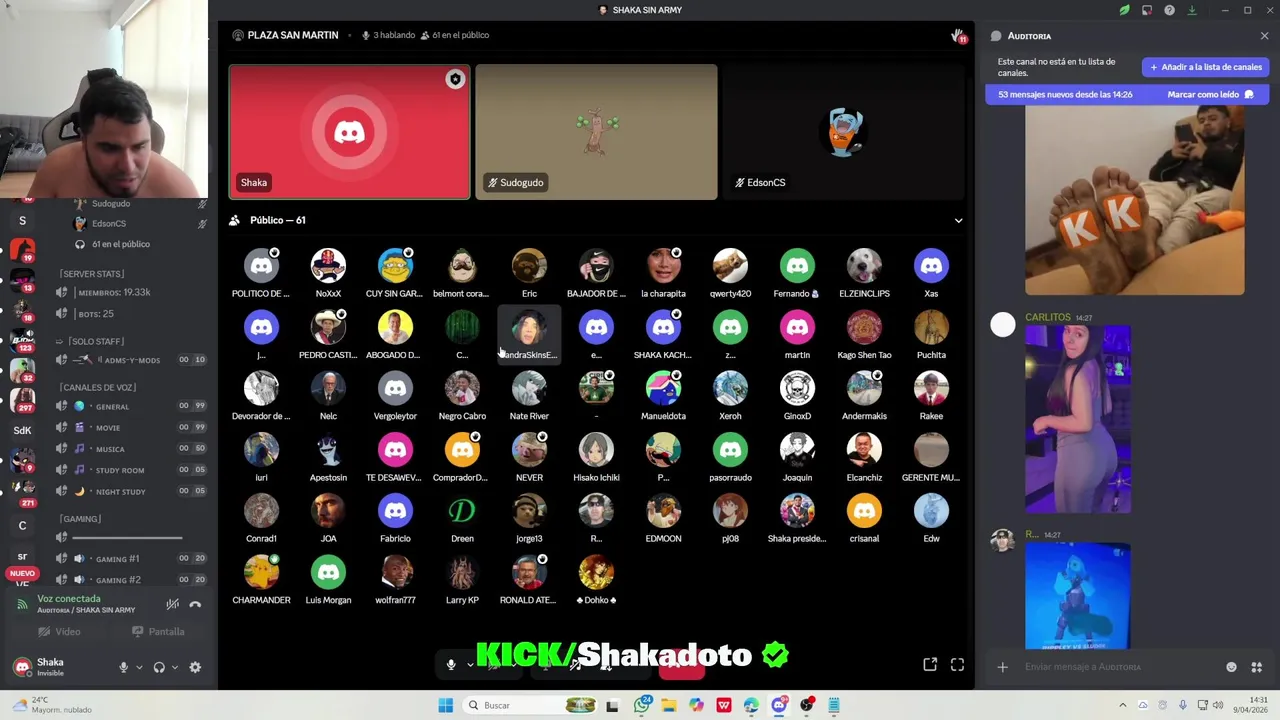Open emoji picker in chat input
Viewport: 1280px width, 720px height.
(x=1231, y=667)
